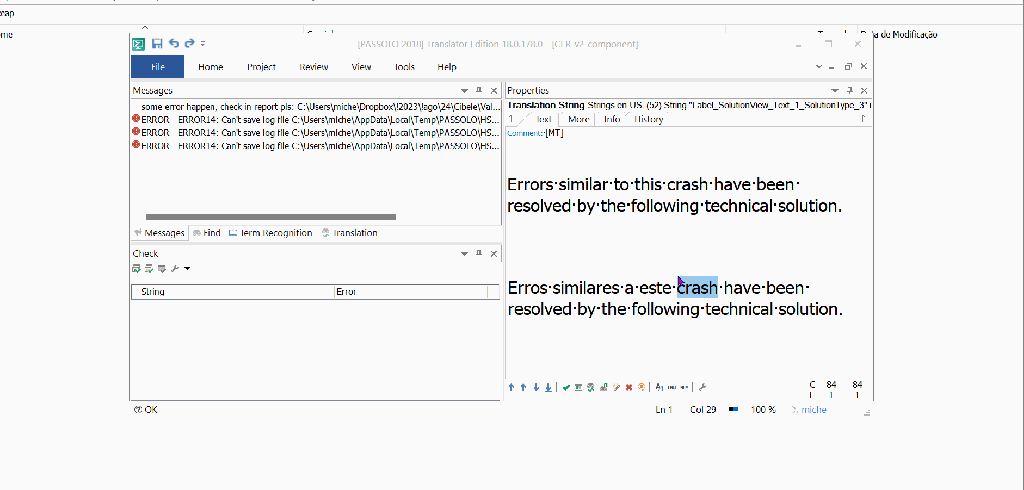
Task: Open the Home ribbon tab
Action: (x=210, y=67)
